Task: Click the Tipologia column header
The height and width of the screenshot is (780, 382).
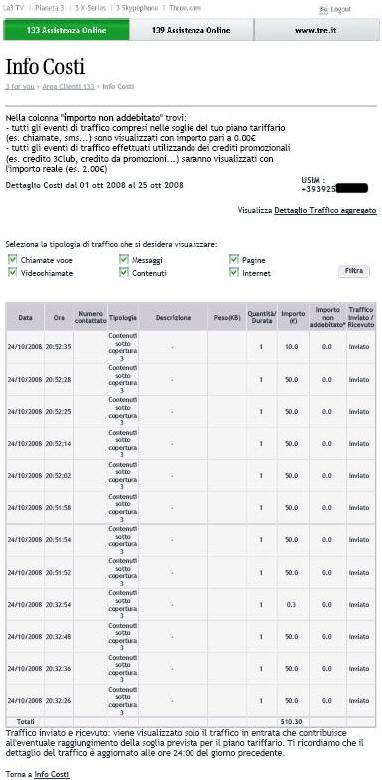Action: pos(123,317)
